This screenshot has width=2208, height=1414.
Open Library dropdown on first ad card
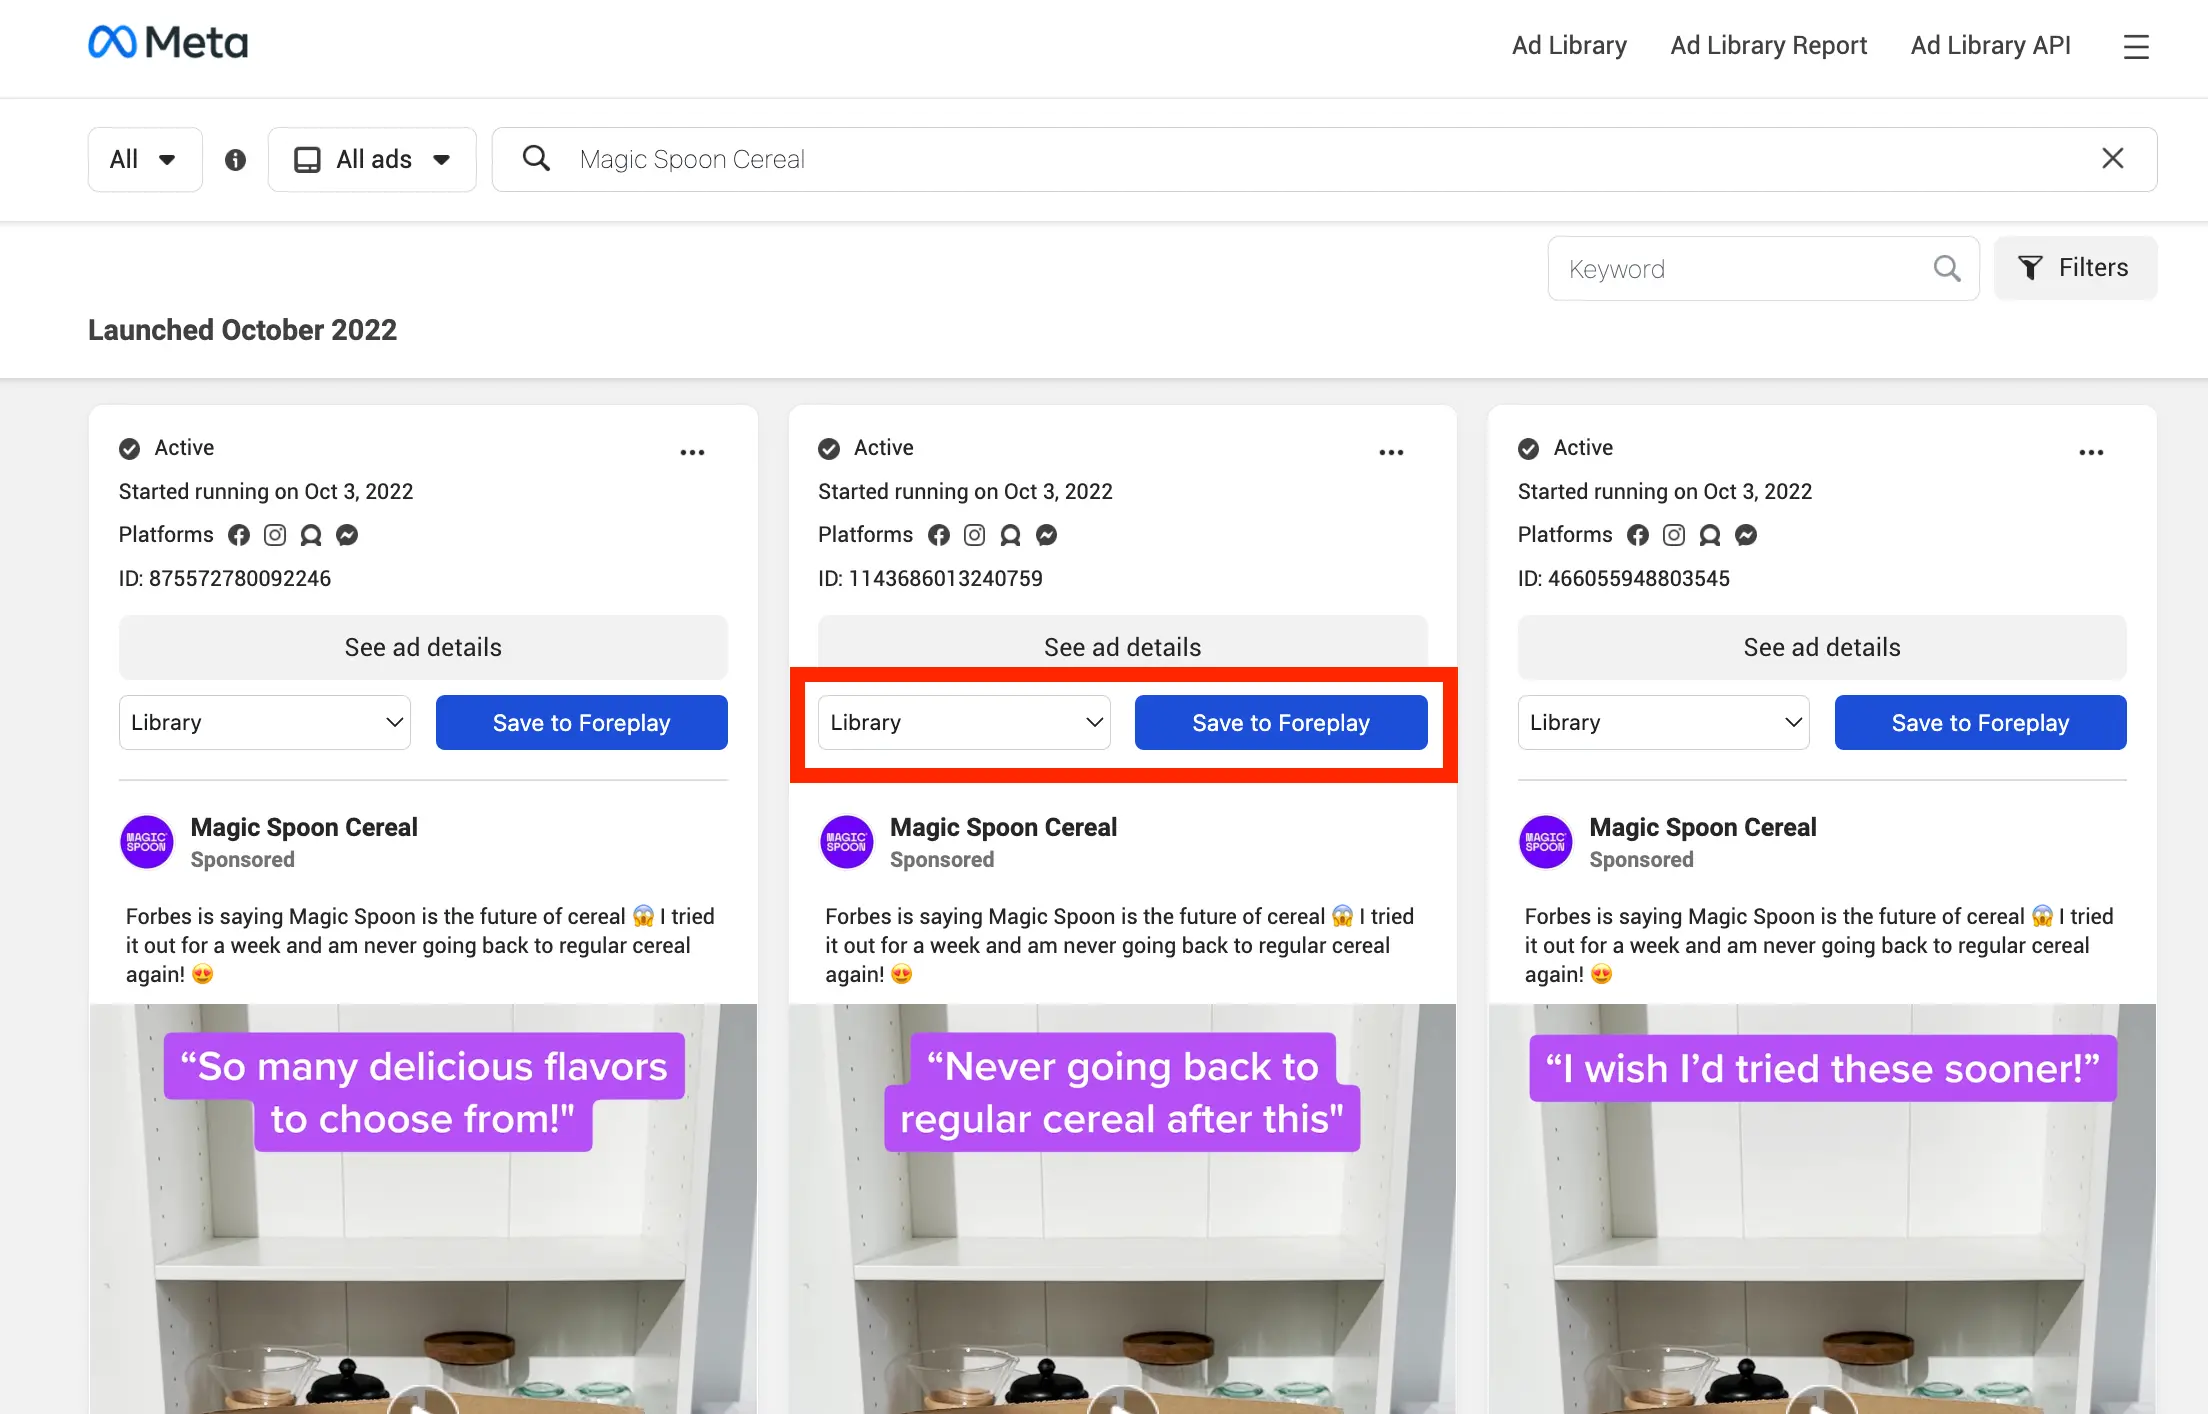(265, 722)
